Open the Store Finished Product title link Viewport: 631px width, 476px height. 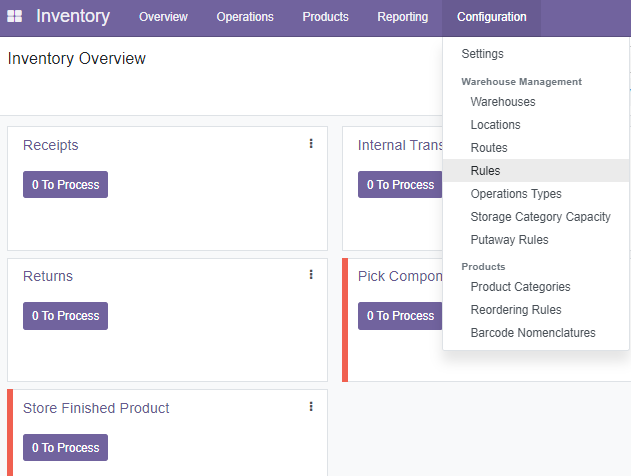pos(96,408)
